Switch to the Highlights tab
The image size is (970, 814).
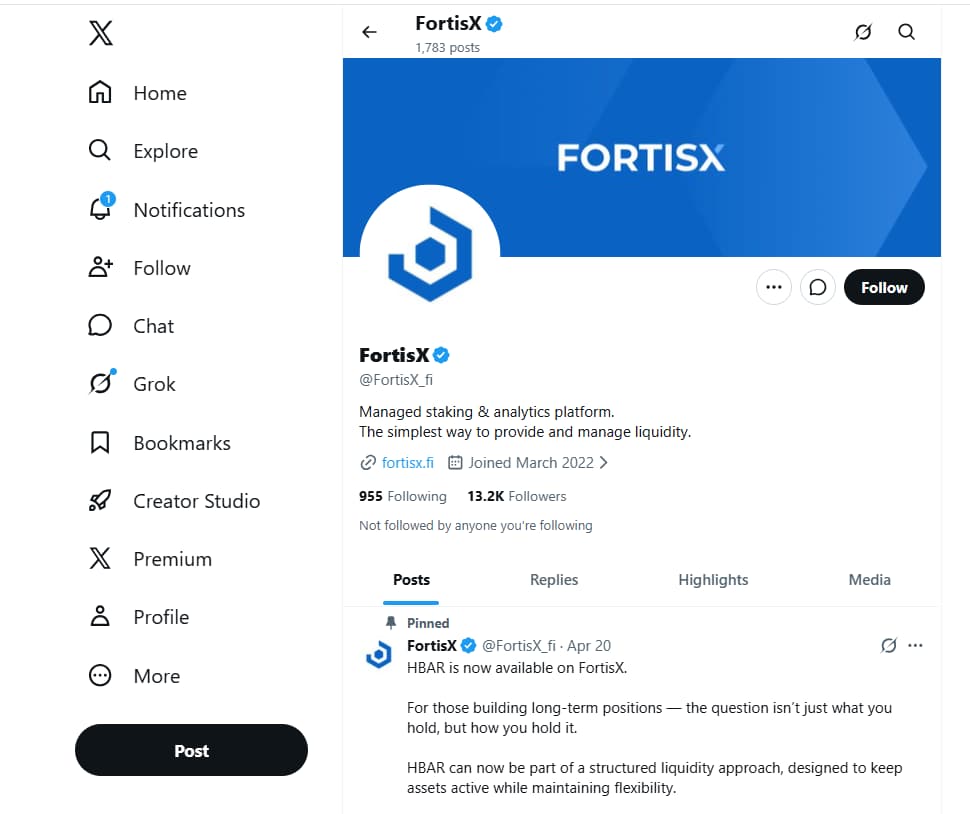[x=713, y=580]
